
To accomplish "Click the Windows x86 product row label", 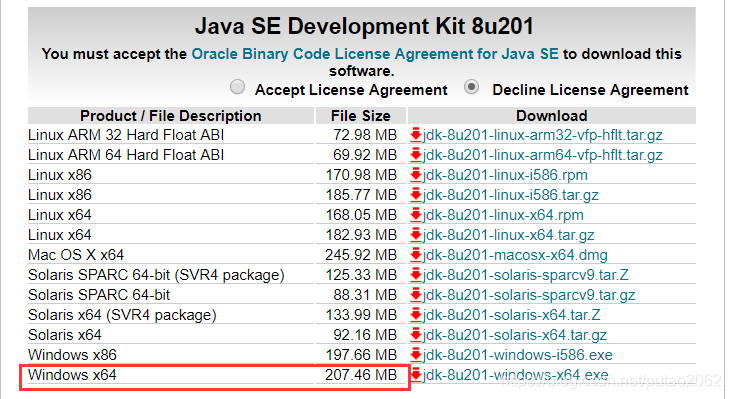I will click(x=72, y=355).
